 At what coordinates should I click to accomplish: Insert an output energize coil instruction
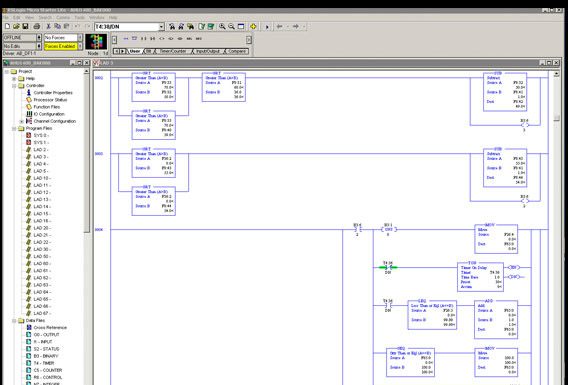pyautogui.click(x=162, y=38)
